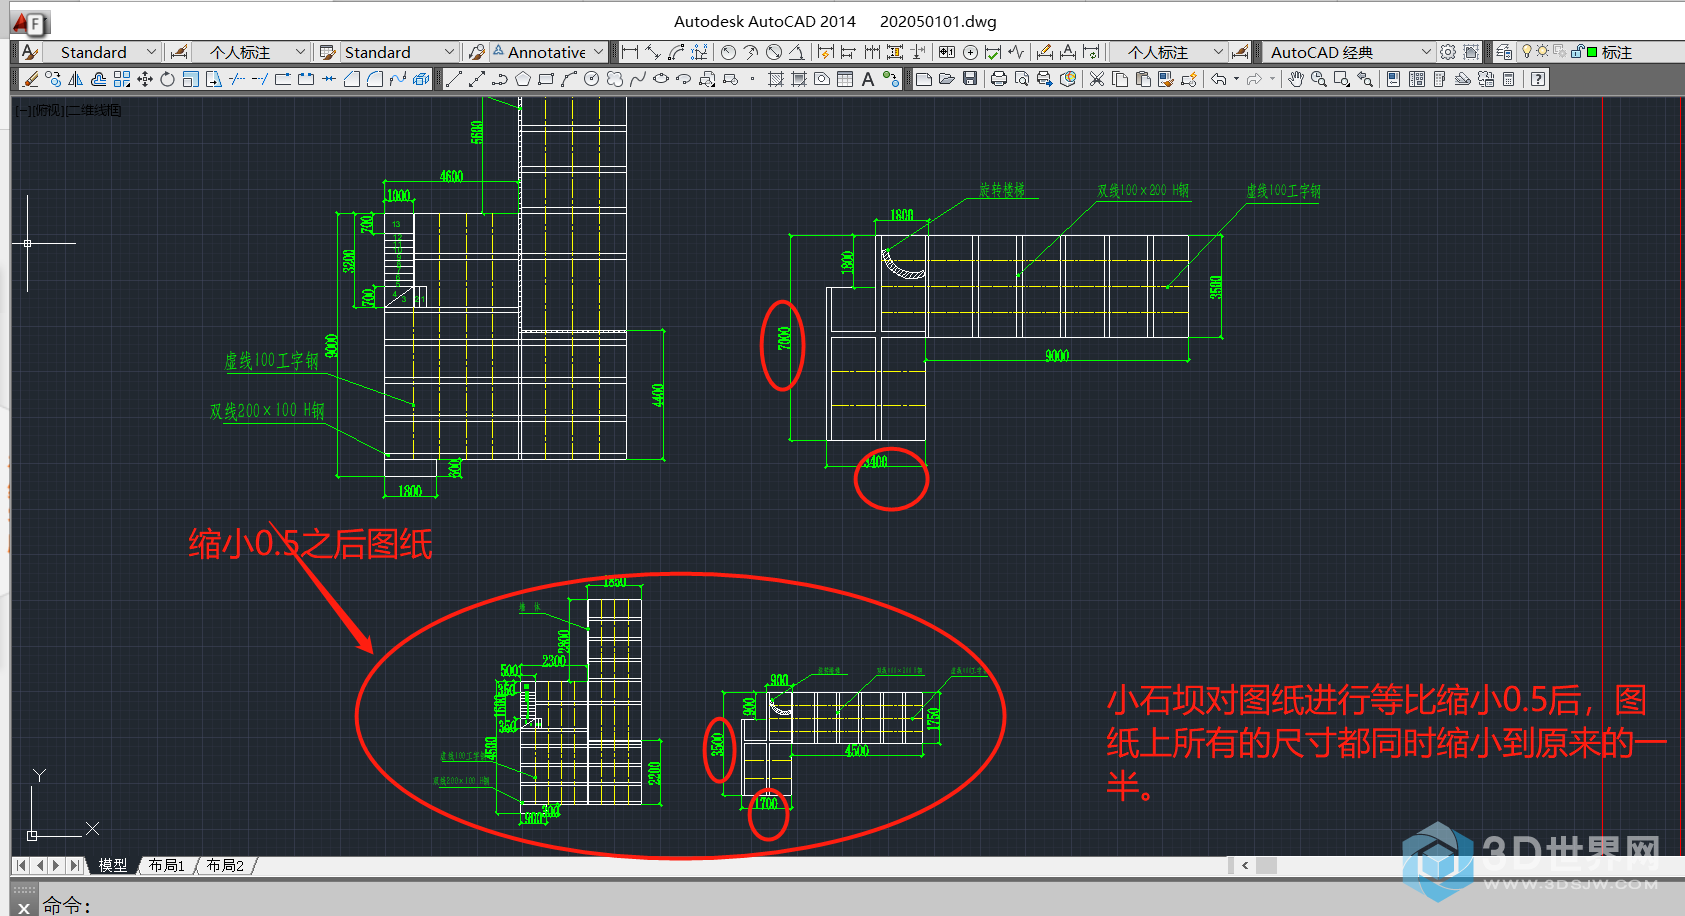Go to first layout tab arrow
1685x916 pixels.
pyautogui.click(x=21, y=865)
